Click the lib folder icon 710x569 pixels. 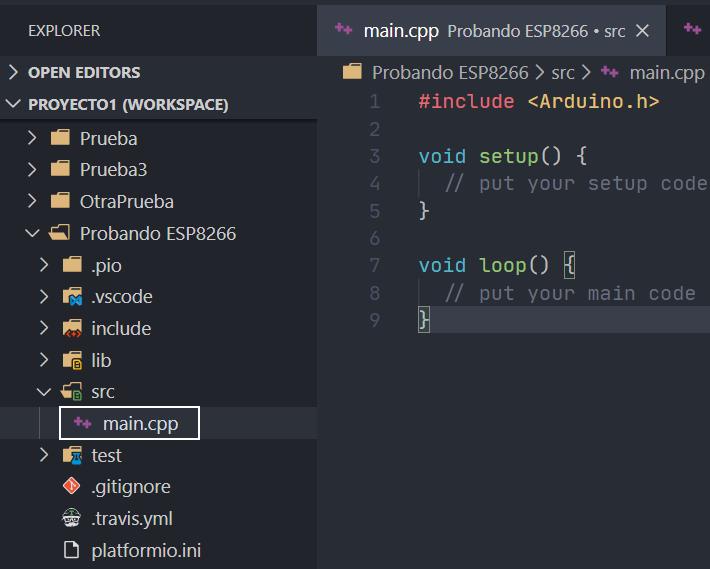(x=72, y=360)
